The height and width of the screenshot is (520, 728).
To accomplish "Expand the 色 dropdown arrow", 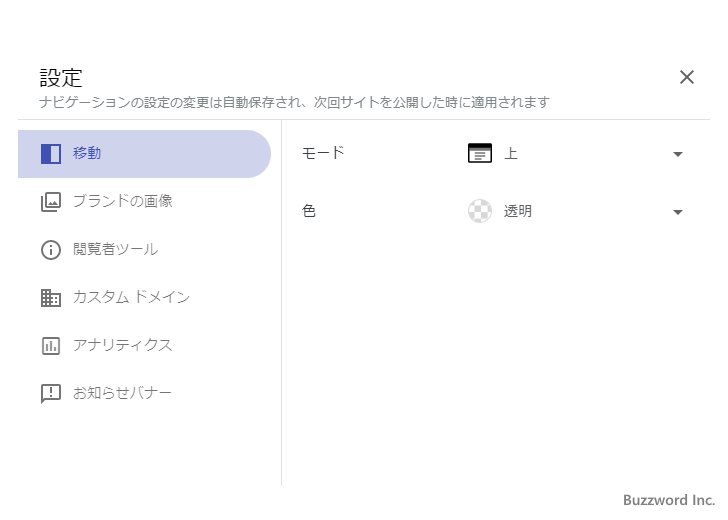I will [x=677, y=212].
